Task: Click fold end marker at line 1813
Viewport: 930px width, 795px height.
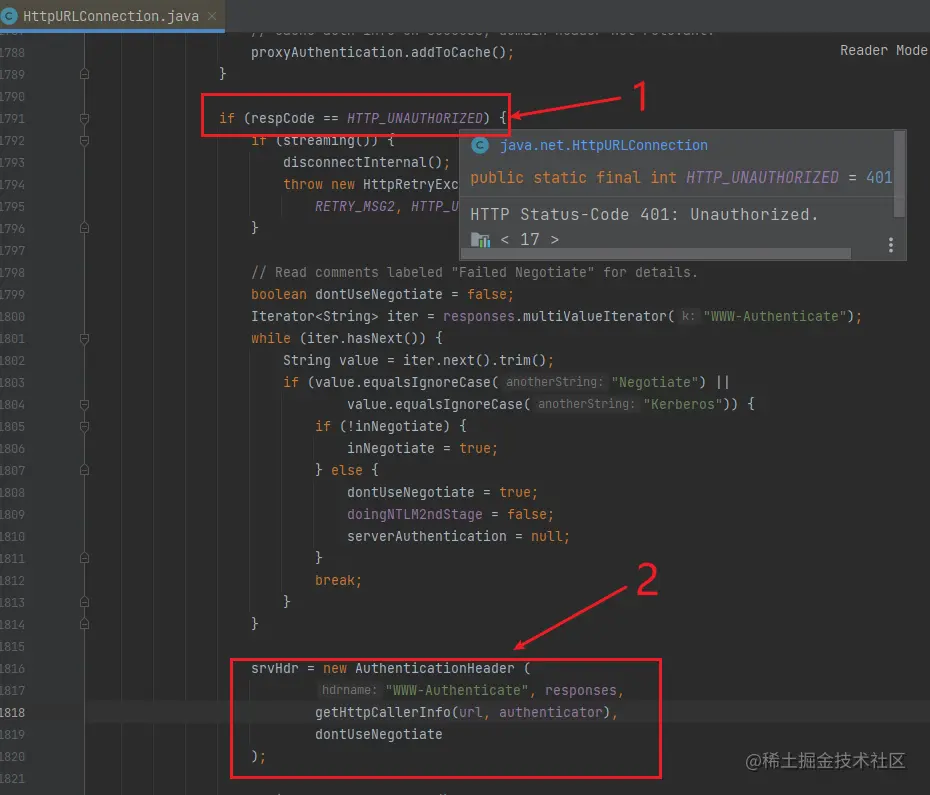Action: [x=84, y=602]
